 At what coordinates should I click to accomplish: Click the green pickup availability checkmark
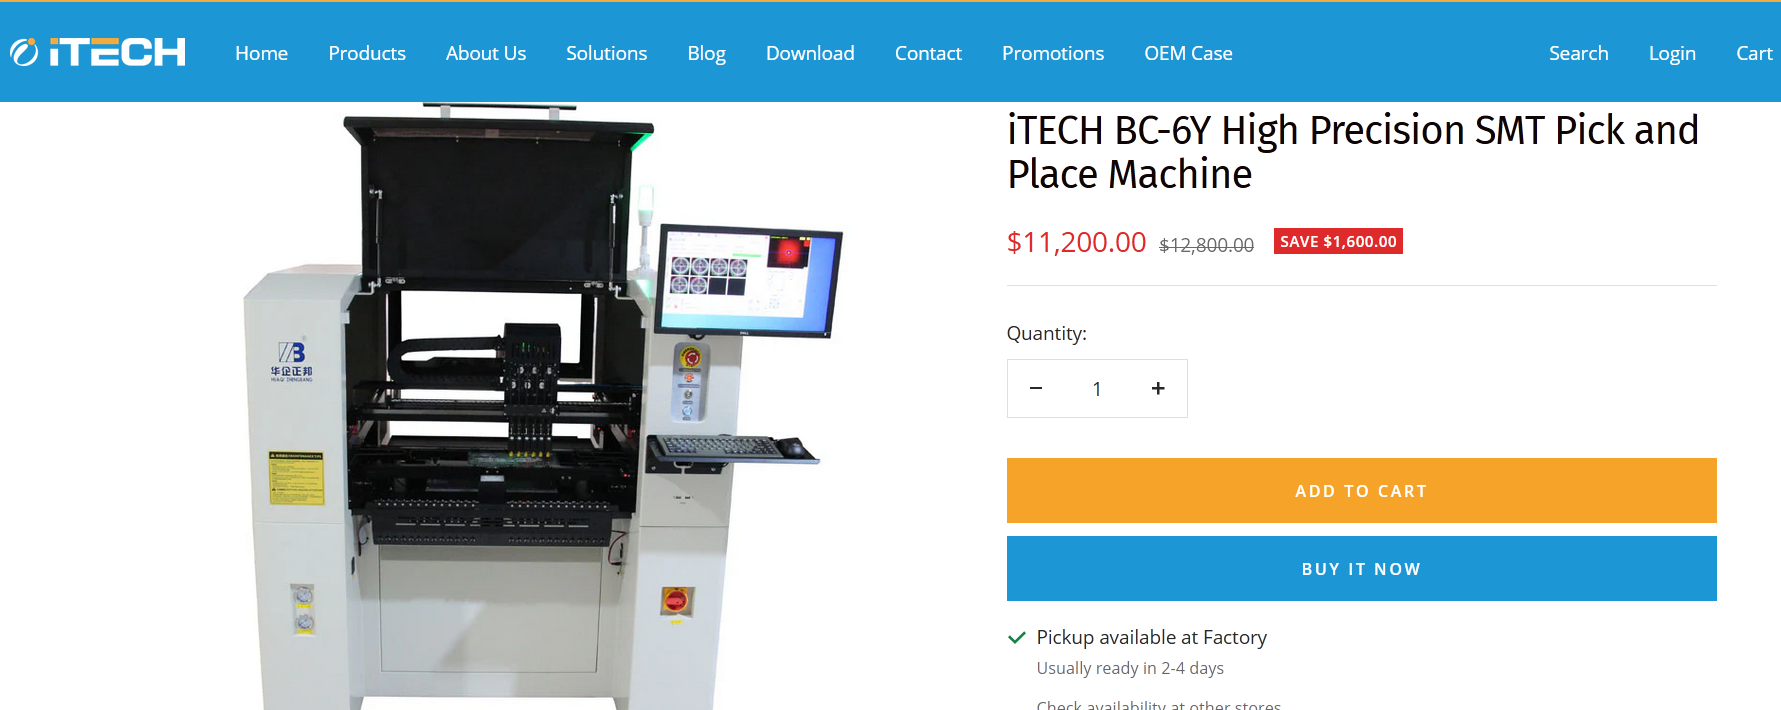(x=1017, y=638)
